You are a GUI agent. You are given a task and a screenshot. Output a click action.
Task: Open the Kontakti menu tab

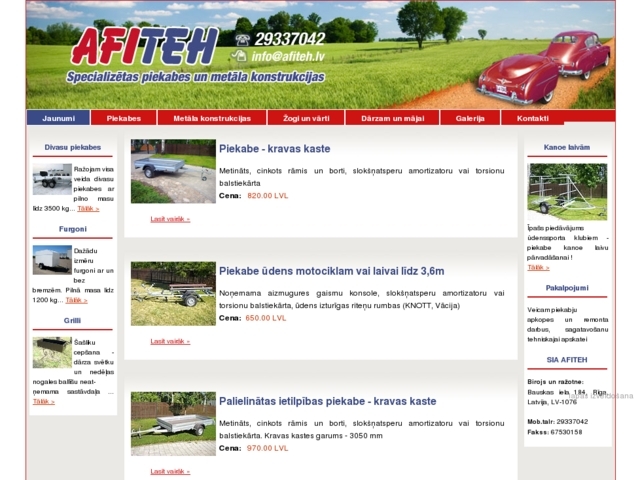click(x=533, y=118)
